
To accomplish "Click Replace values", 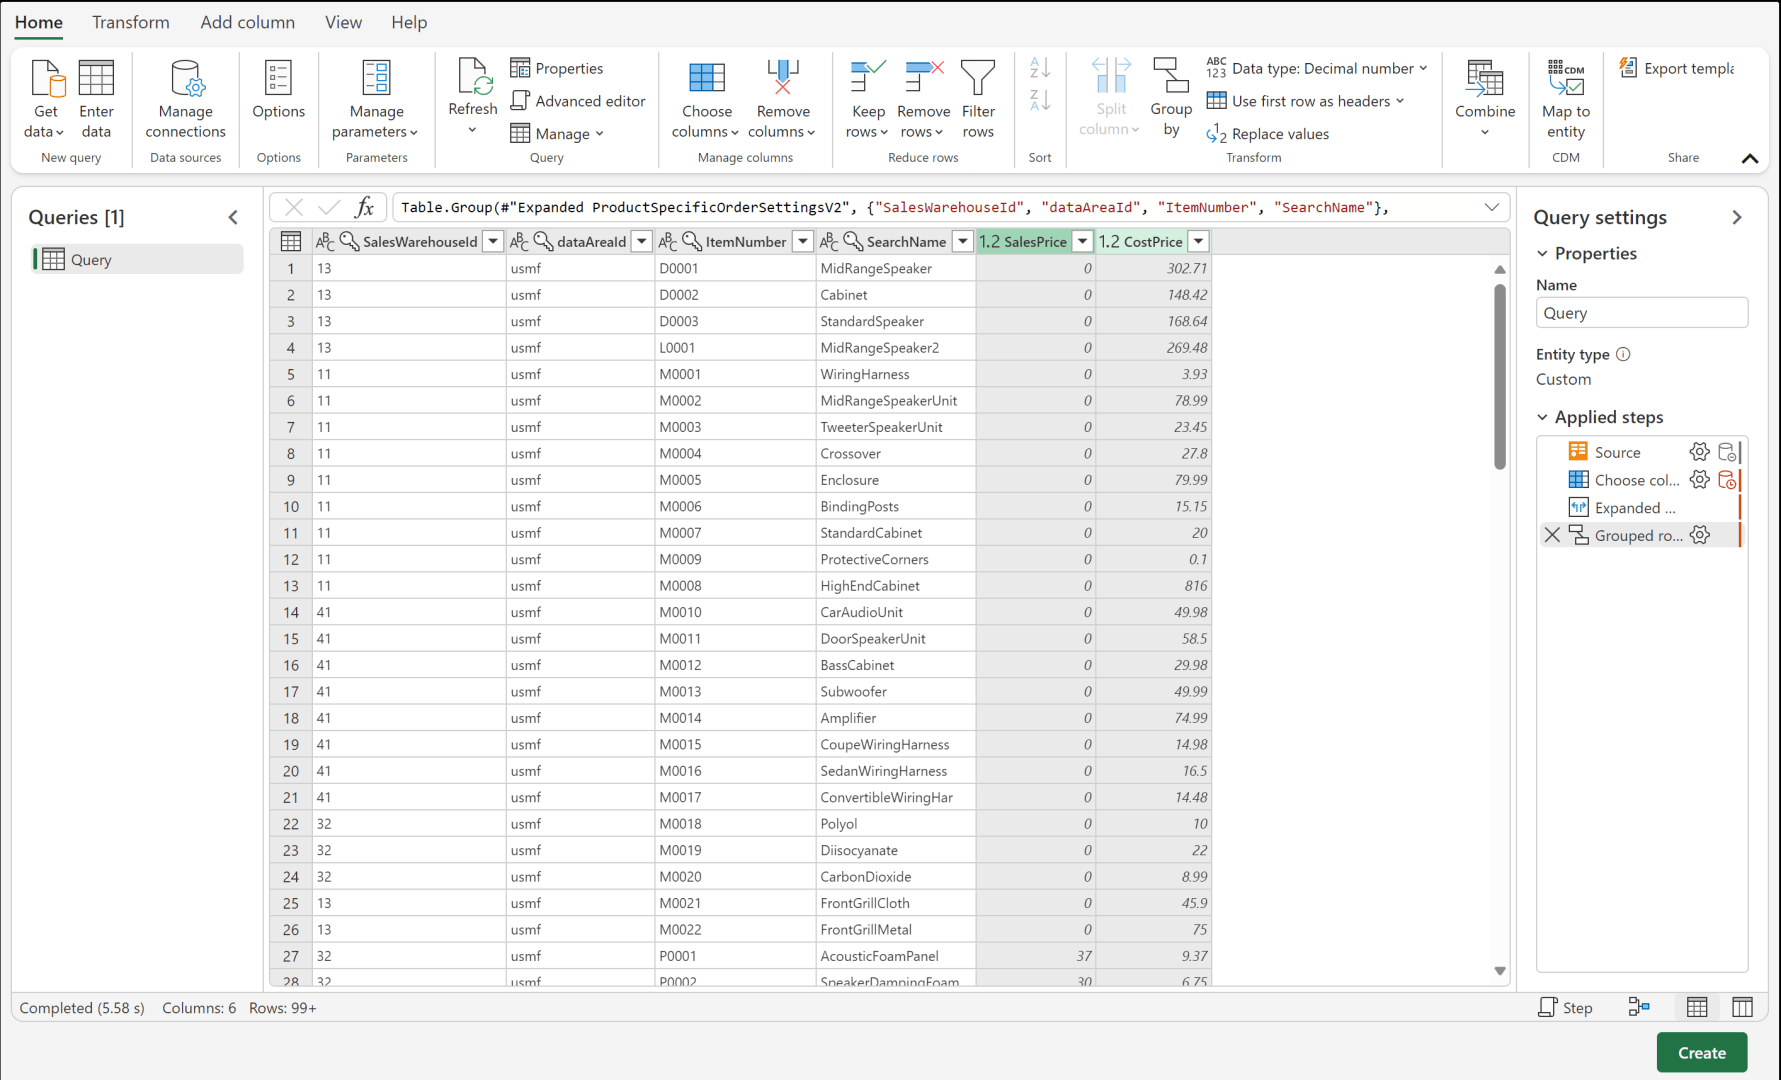I will [x=1268, y=134].
